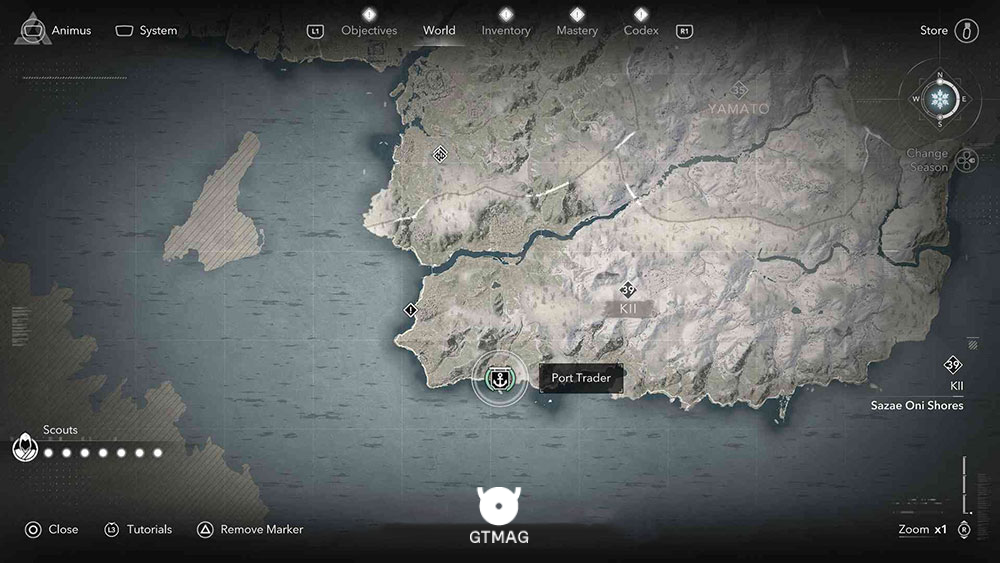Click the Scouts label

click(x=60, y=430)
